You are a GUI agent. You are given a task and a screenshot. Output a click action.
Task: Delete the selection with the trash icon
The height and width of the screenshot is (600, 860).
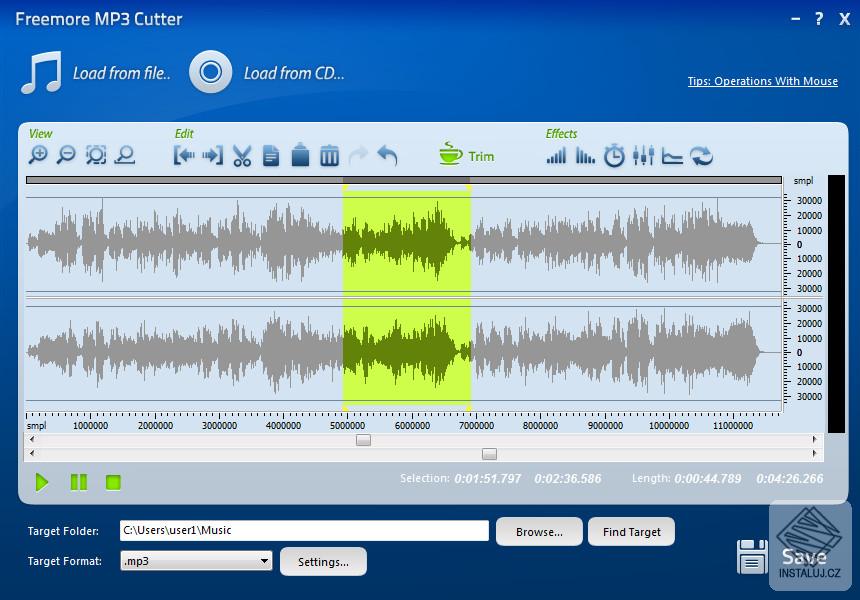[x=329, y=156]
